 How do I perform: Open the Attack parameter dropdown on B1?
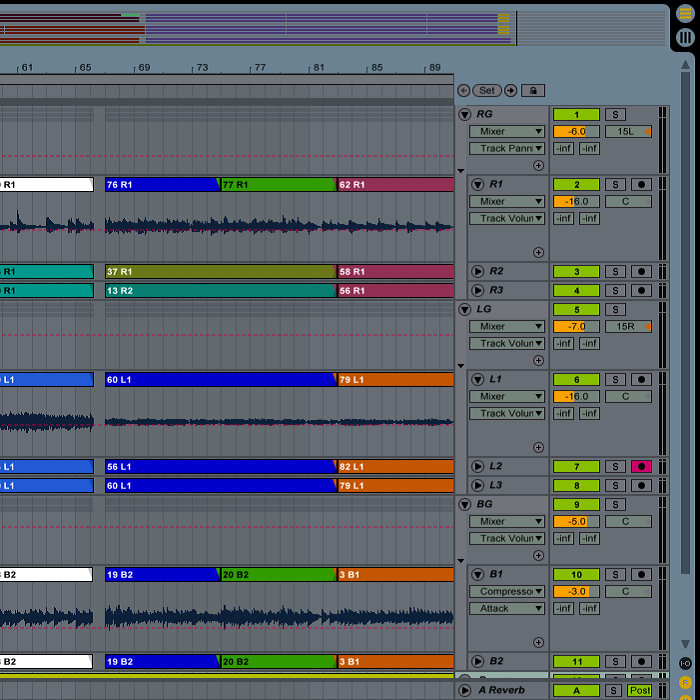coord(507,608)
